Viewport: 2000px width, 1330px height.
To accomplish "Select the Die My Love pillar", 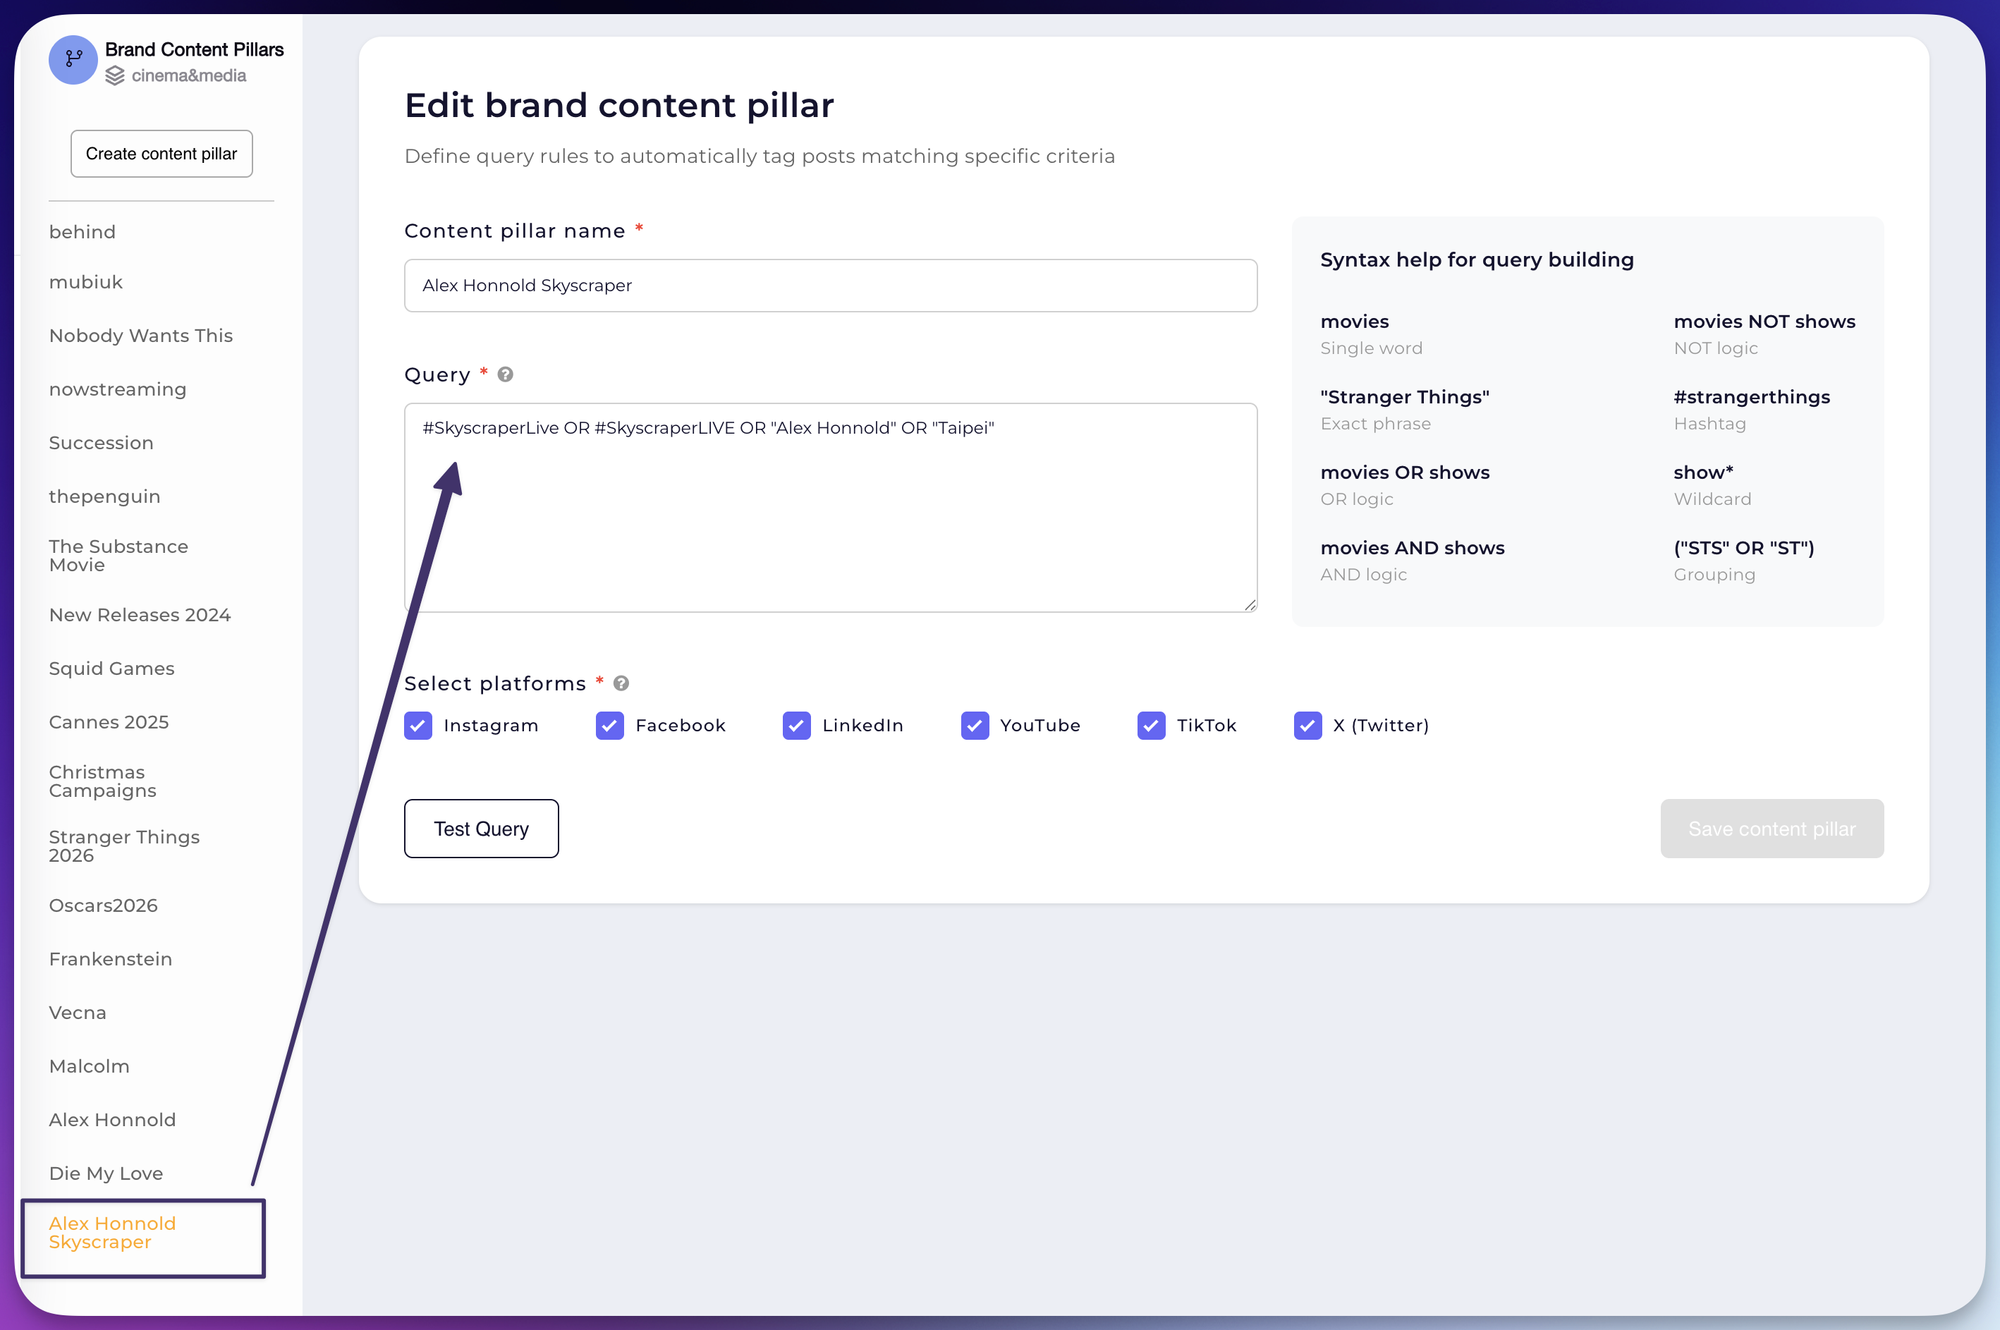I will pos(106,1172).
